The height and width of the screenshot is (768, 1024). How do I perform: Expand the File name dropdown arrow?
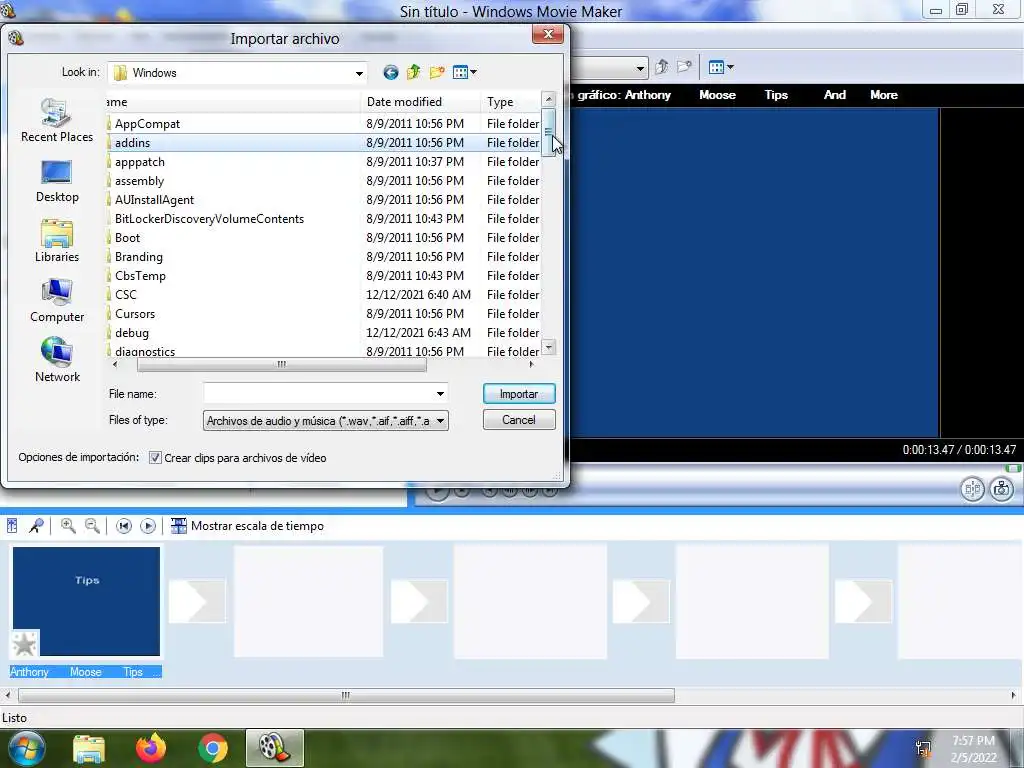click(x=440, y=394)
